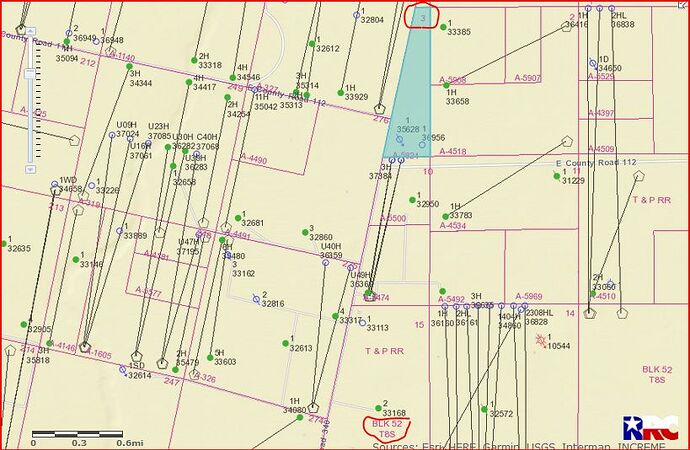Click the A-4534 abstract label

coord(452,226)
